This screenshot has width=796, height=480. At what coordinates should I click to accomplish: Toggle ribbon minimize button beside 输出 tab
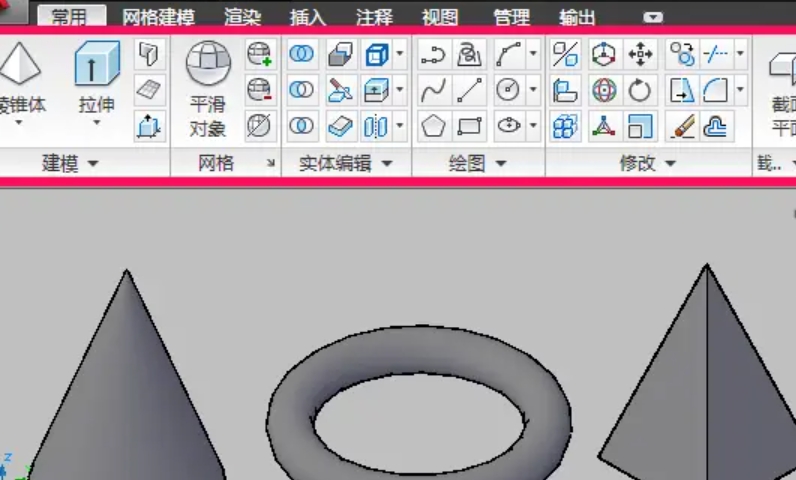click(653, 17)
